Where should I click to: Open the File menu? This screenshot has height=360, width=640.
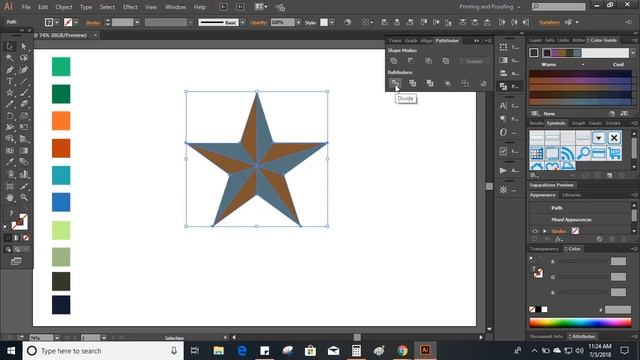pos(26,7)
